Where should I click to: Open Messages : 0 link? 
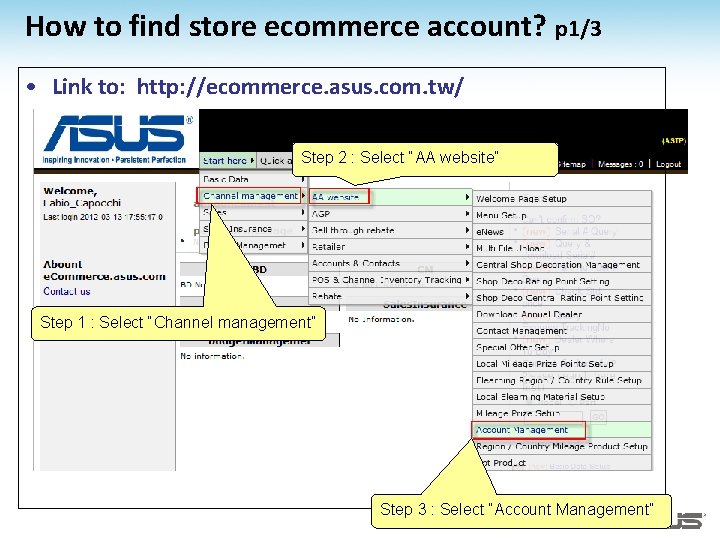point(620,164)
